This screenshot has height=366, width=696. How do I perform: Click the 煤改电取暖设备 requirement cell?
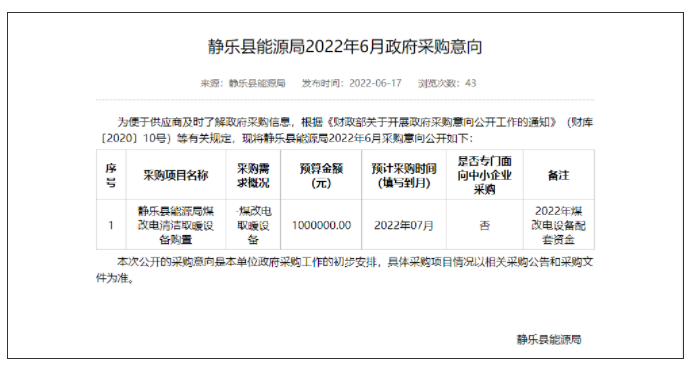[x=253, y=225]
